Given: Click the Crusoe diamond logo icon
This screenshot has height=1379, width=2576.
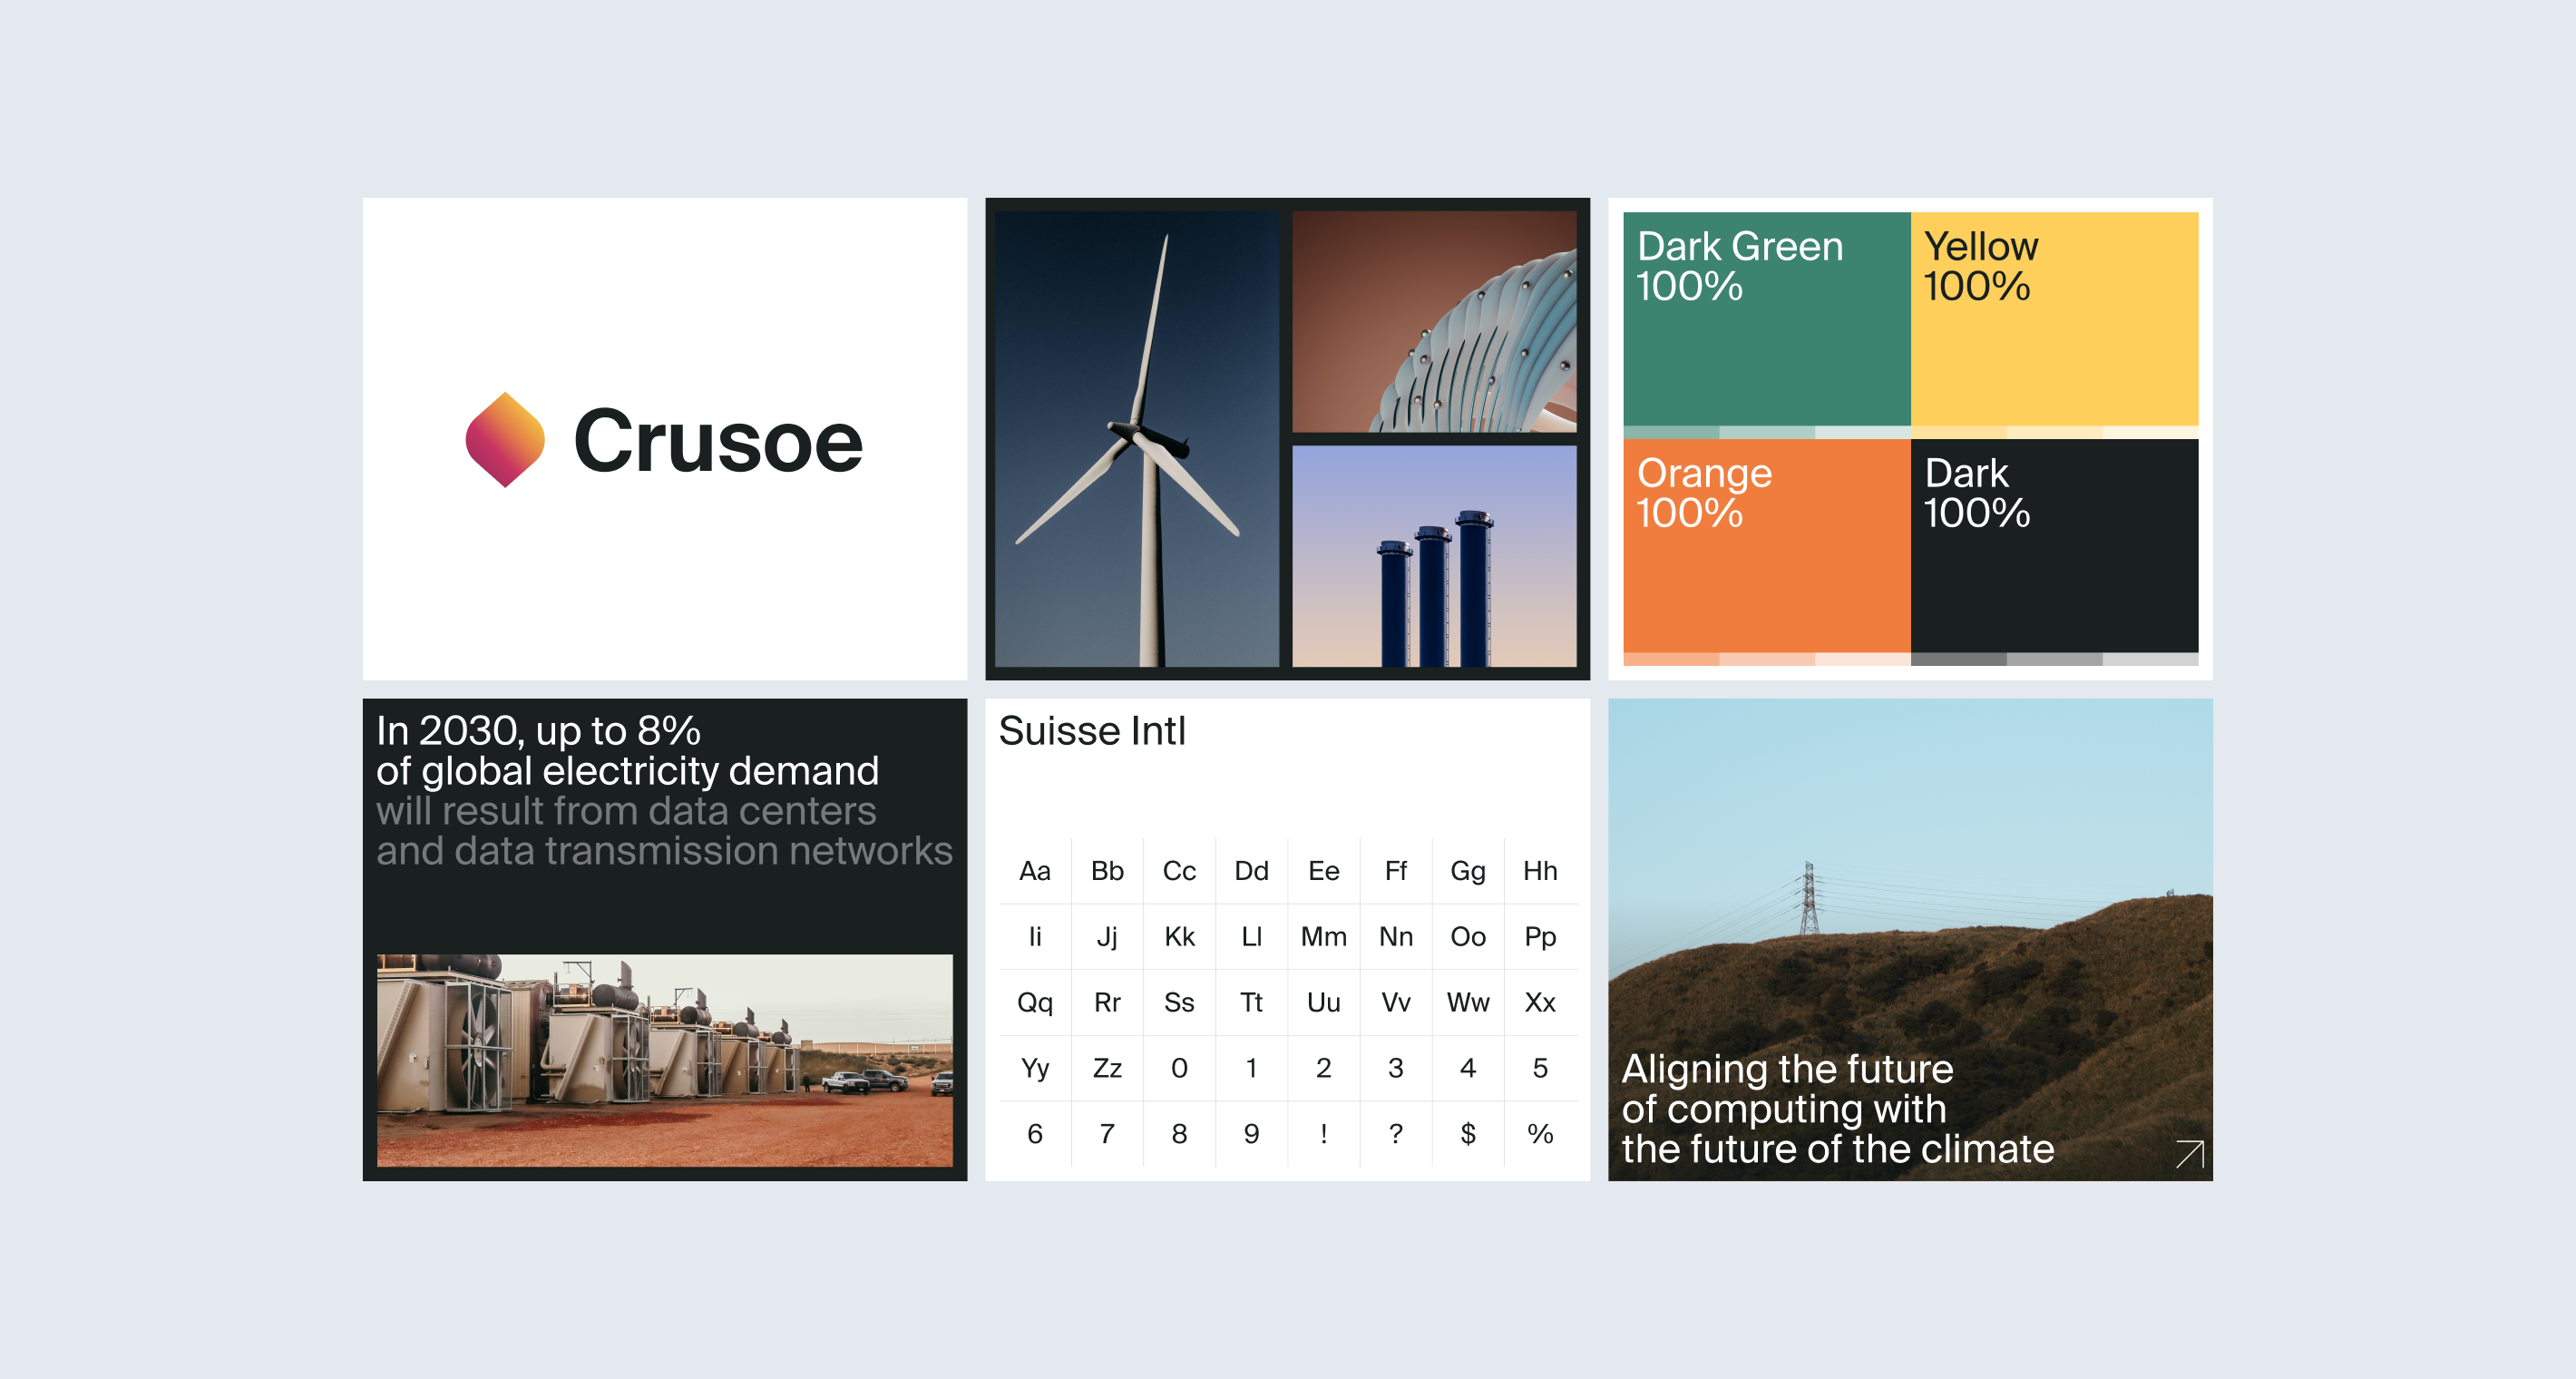Looking at the screenshot, I should point(505,440).
